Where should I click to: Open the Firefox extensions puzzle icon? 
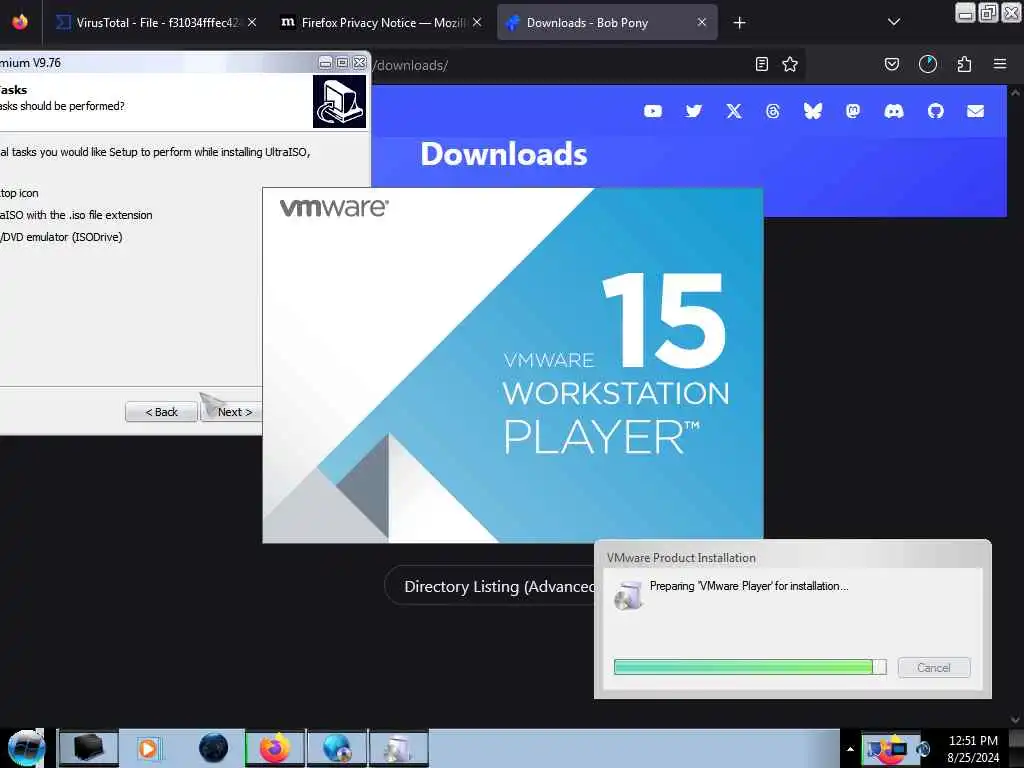pos(964,64)
